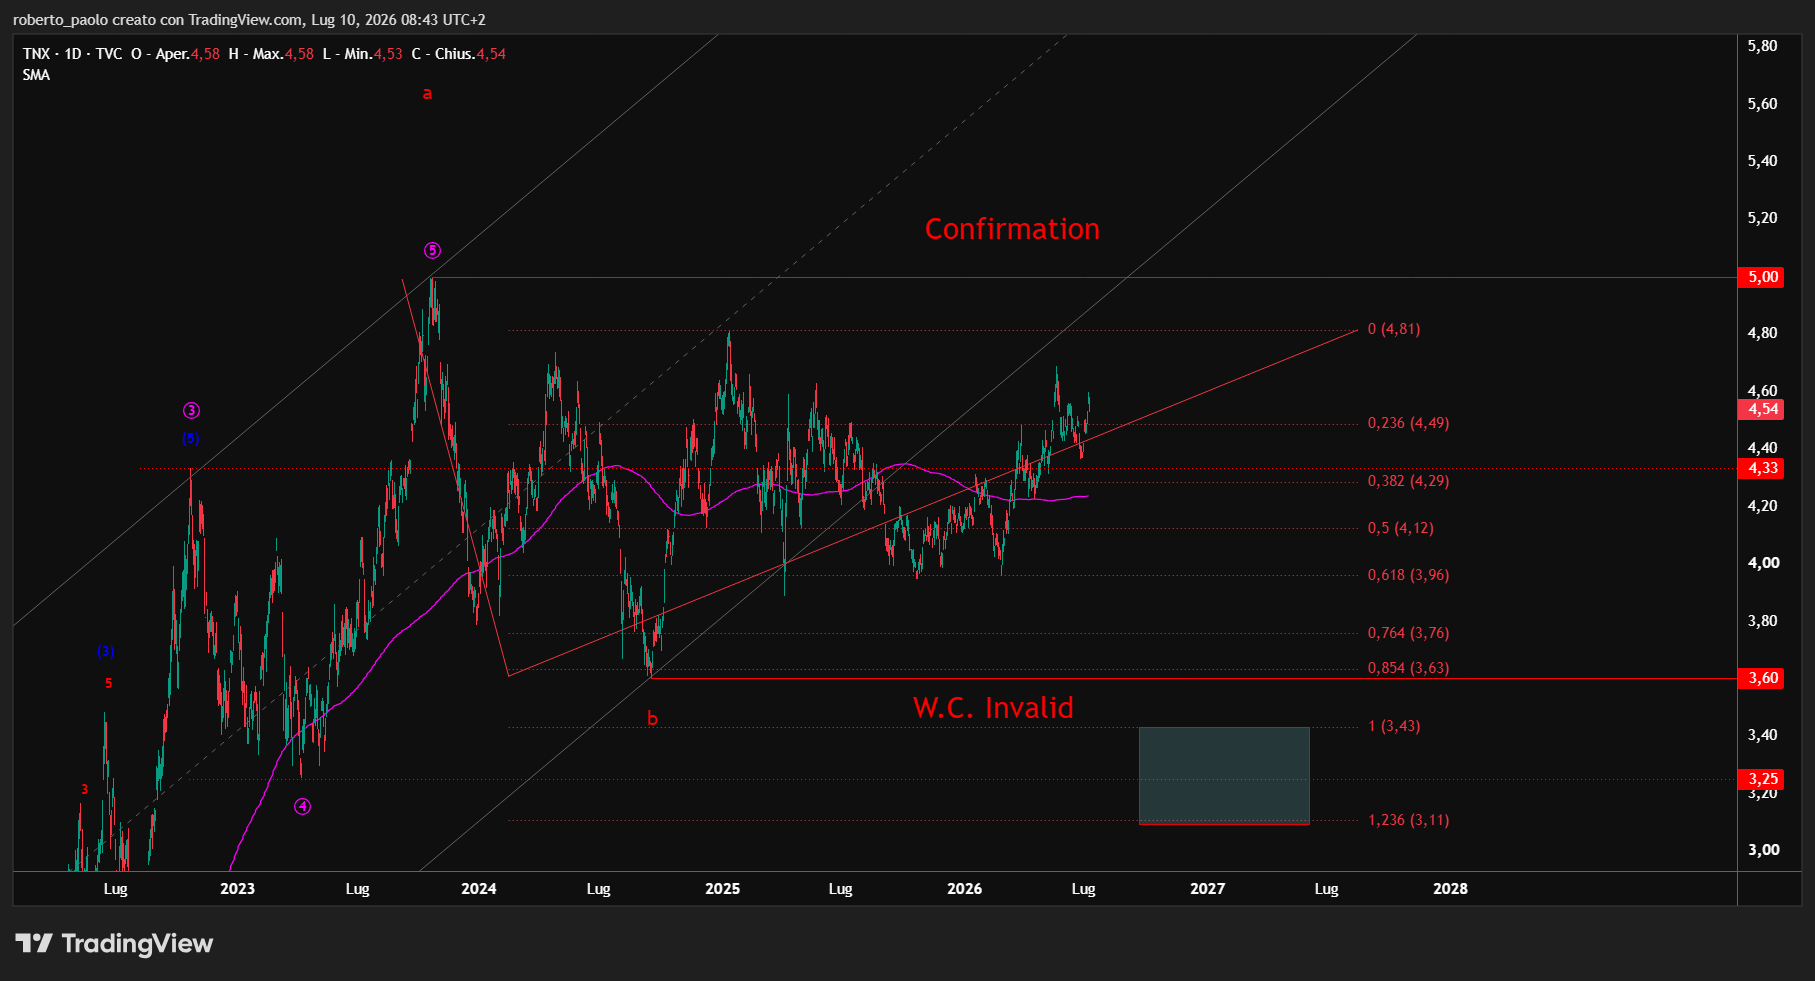Click the 4,60 price axis label
The image size is (1815, 981).
pos(1762,391)
